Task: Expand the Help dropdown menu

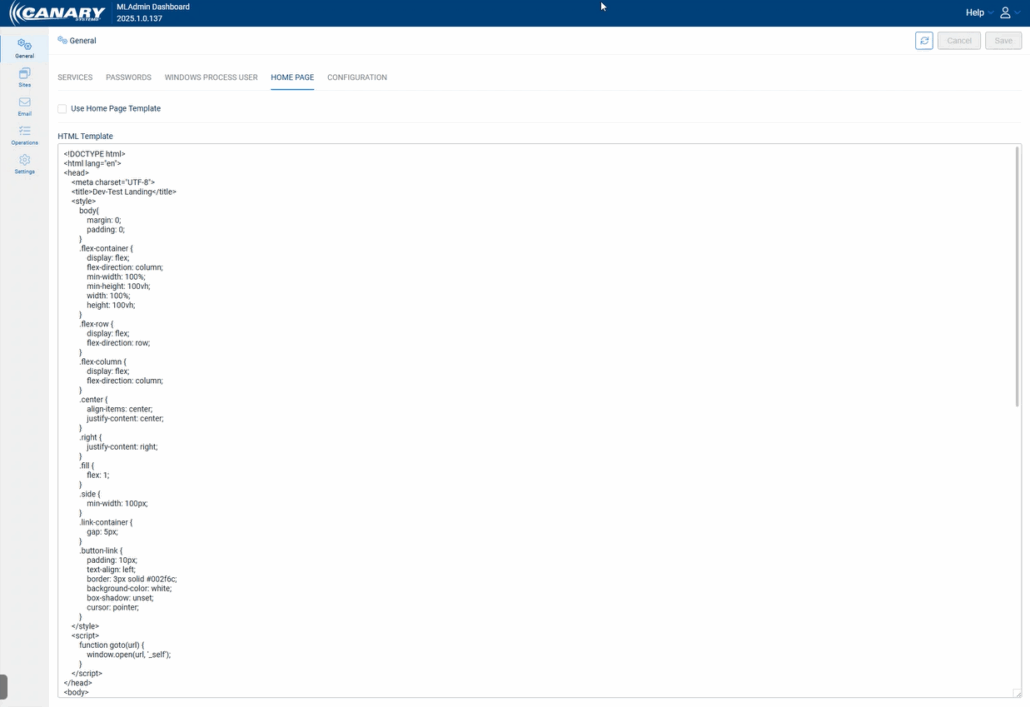Action: point(974,13)
